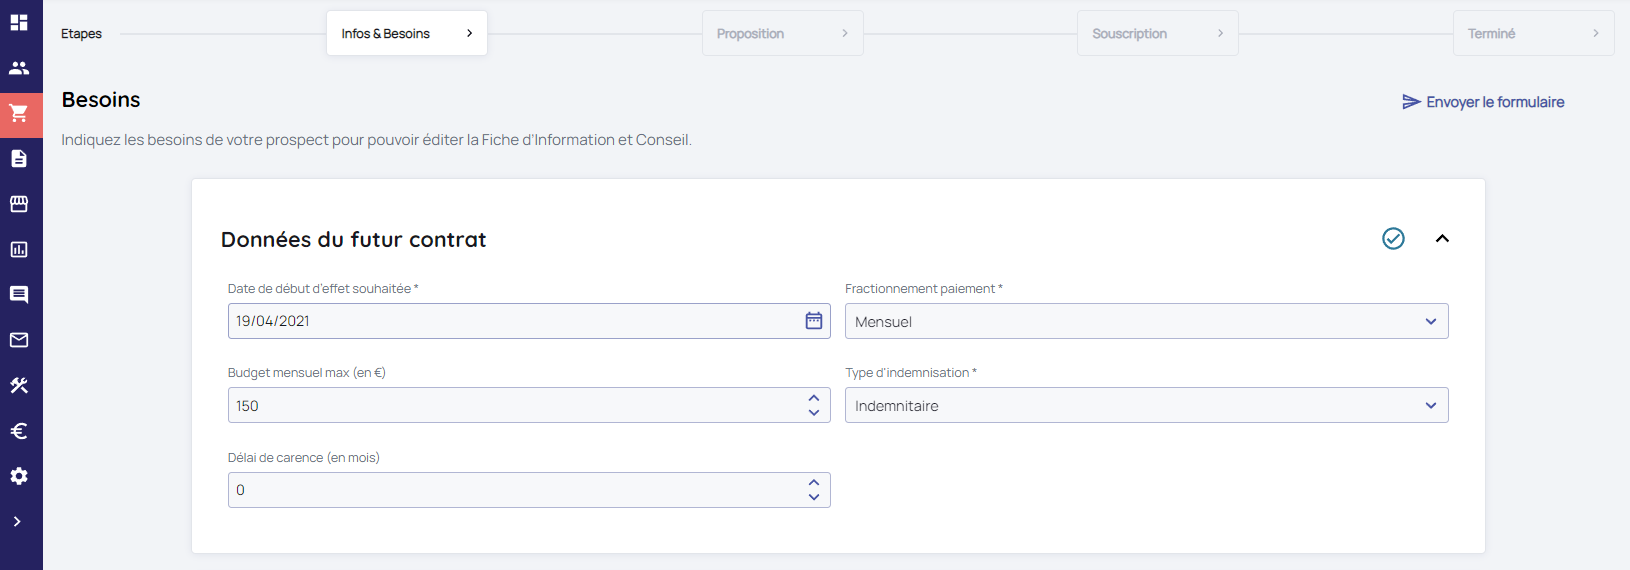Viewport: 1630px width, 570px height.
Task: Go to the Proposition step
Action: click(782, 33)
